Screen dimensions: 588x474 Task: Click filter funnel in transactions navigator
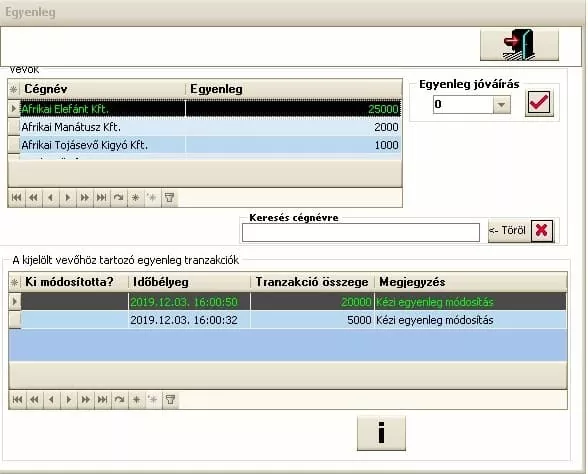(170, 400)
